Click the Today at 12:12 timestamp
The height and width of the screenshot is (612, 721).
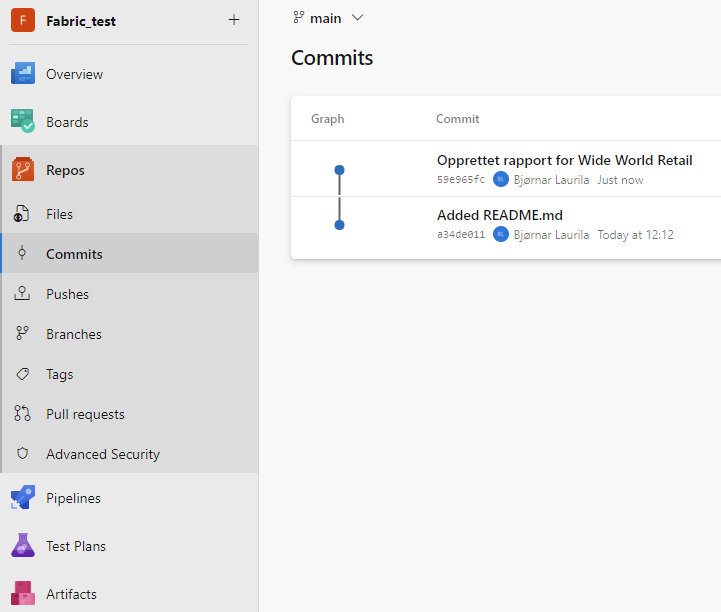[635, 235]
